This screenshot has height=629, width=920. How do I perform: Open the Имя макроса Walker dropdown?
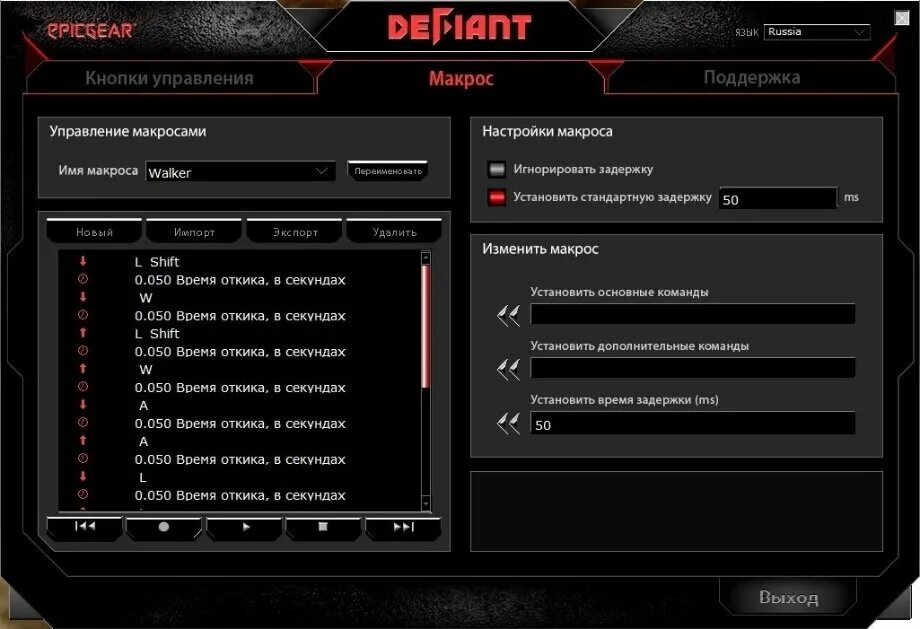coord(241,172)
